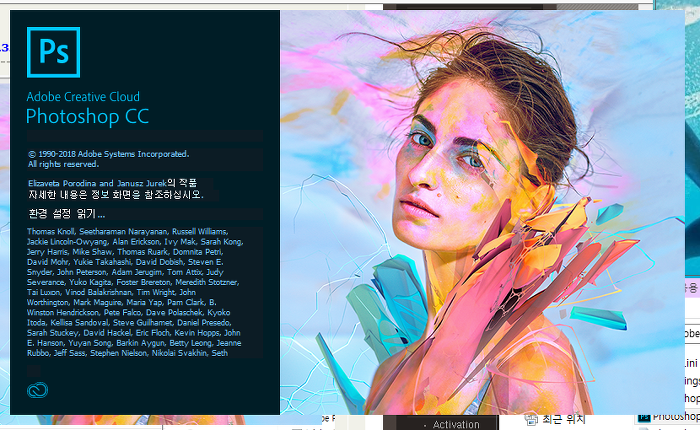
Task: Click the '자세한 내용은 정보 화면을 참조하십시오.' text
Action: (x=116, y=195)
